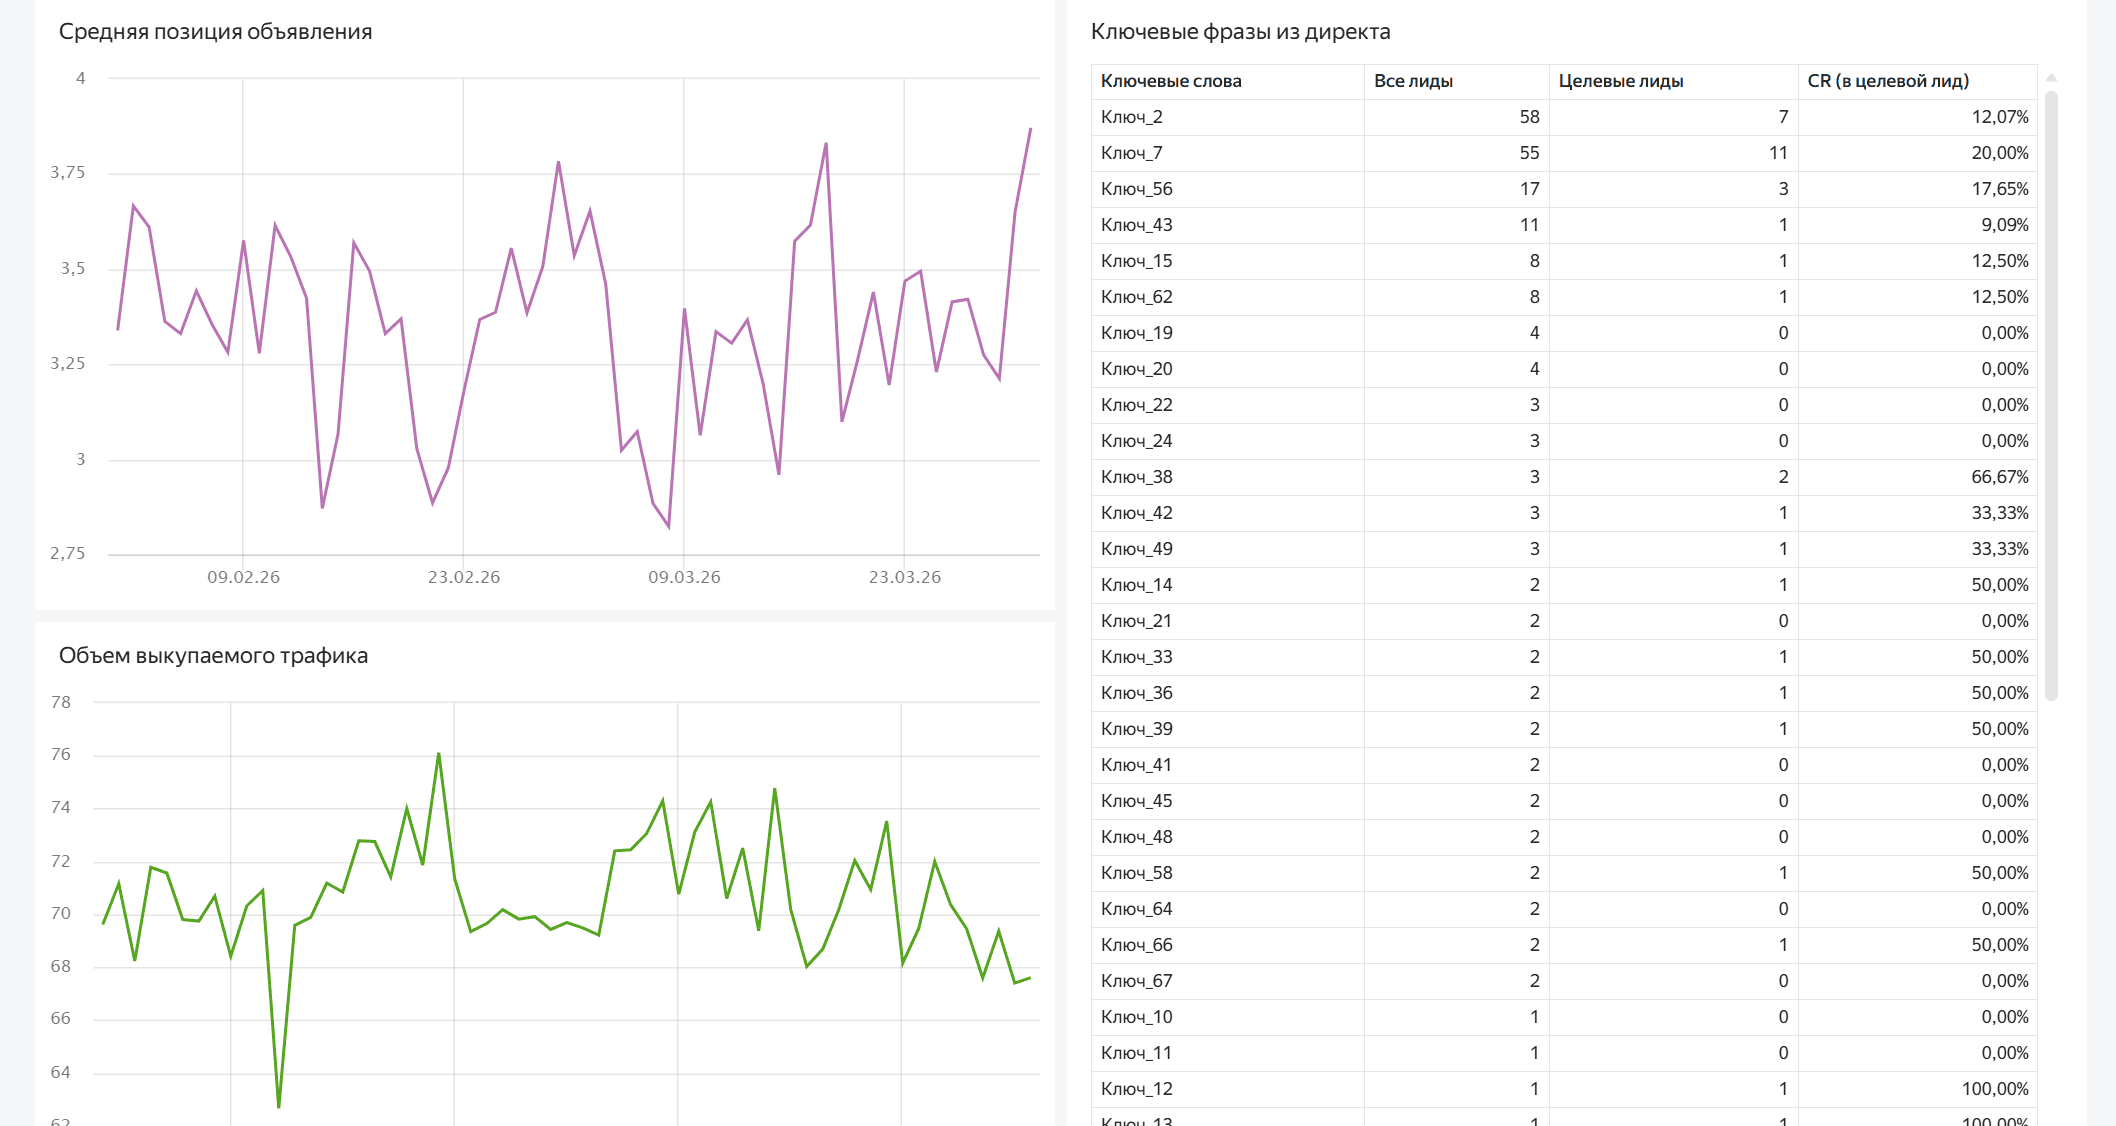Click the scrollbar up arrow beside table
2116x1126 pixels.
2051,78
